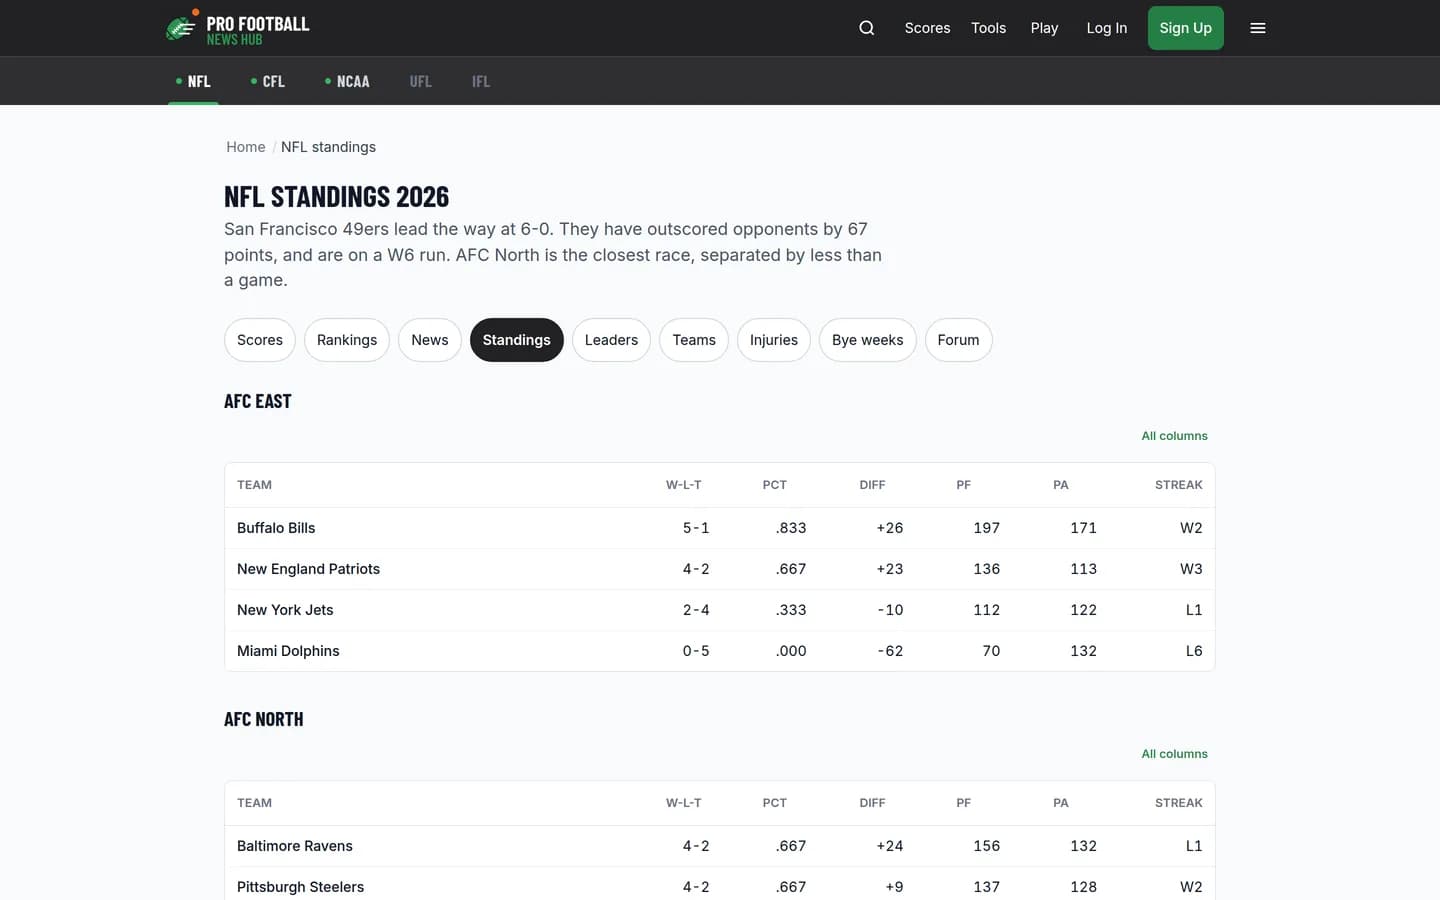Click the AFC North STREAK column header
1440x900 pixels.
1178,803
